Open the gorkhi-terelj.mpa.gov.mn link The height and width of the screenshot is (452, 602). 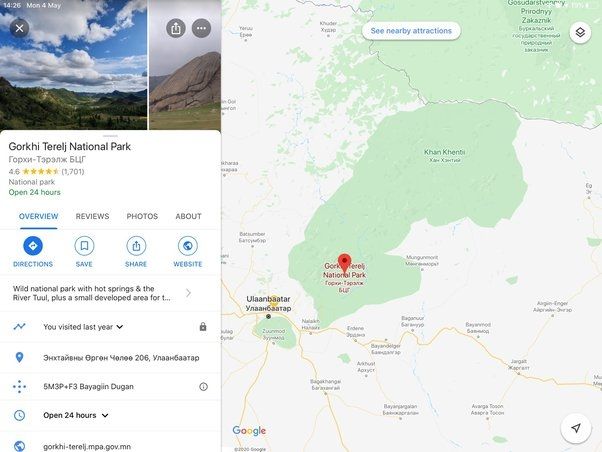click(87, 447)
